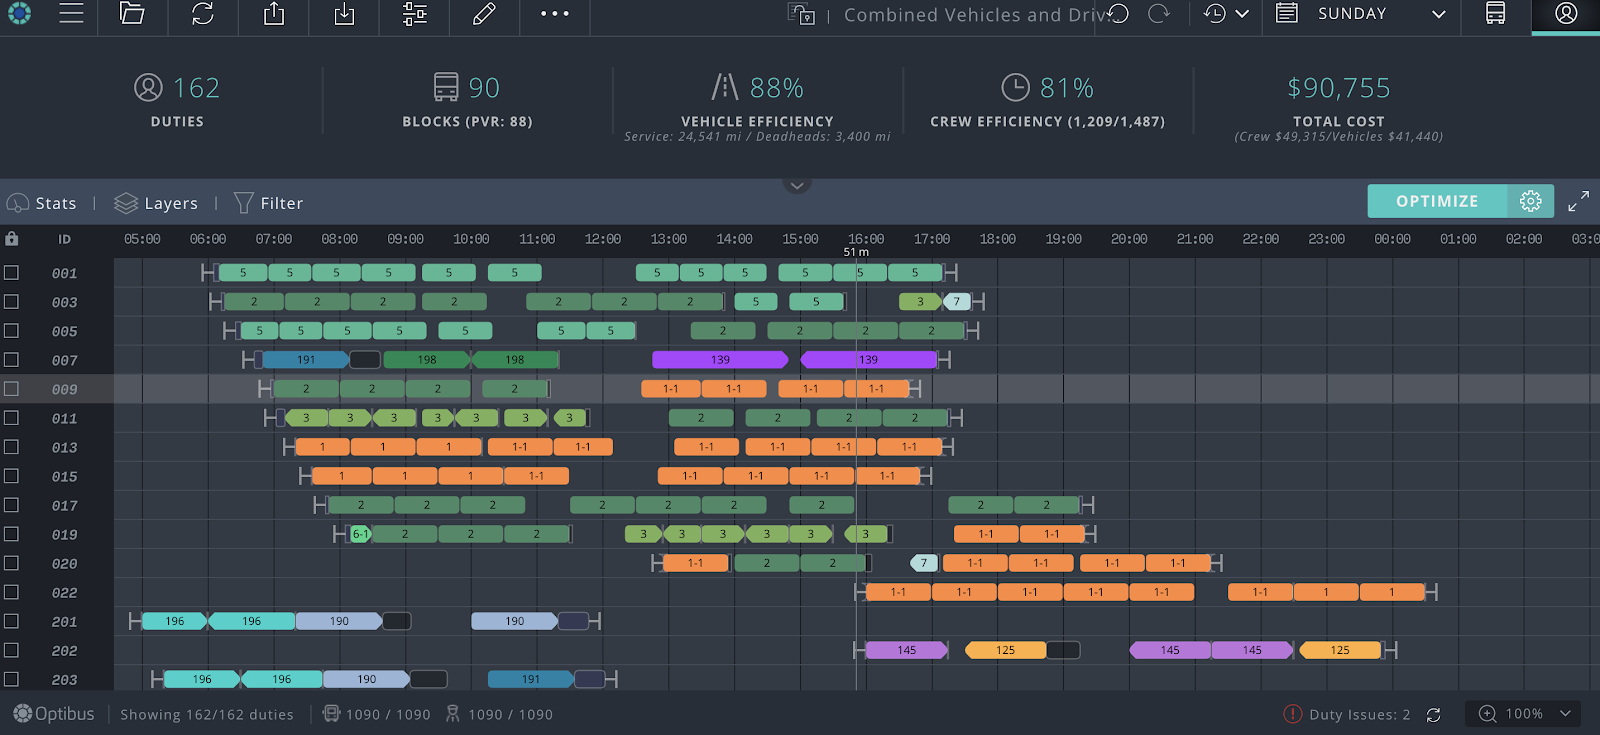1600x735 pixels.
Task: Click the export upload icon
Action: (274, 14)
